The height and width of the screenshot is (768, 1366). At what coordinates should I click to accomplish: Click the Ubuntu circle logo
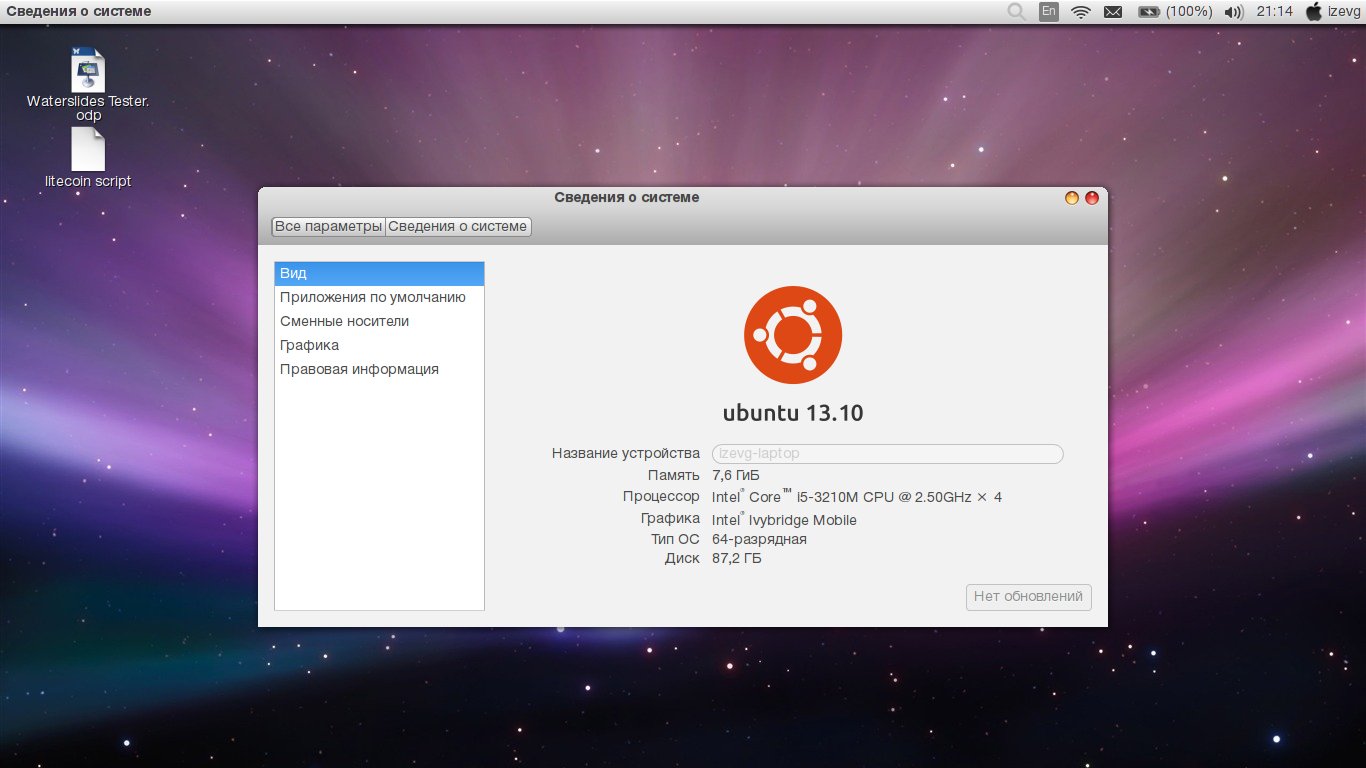793,335
